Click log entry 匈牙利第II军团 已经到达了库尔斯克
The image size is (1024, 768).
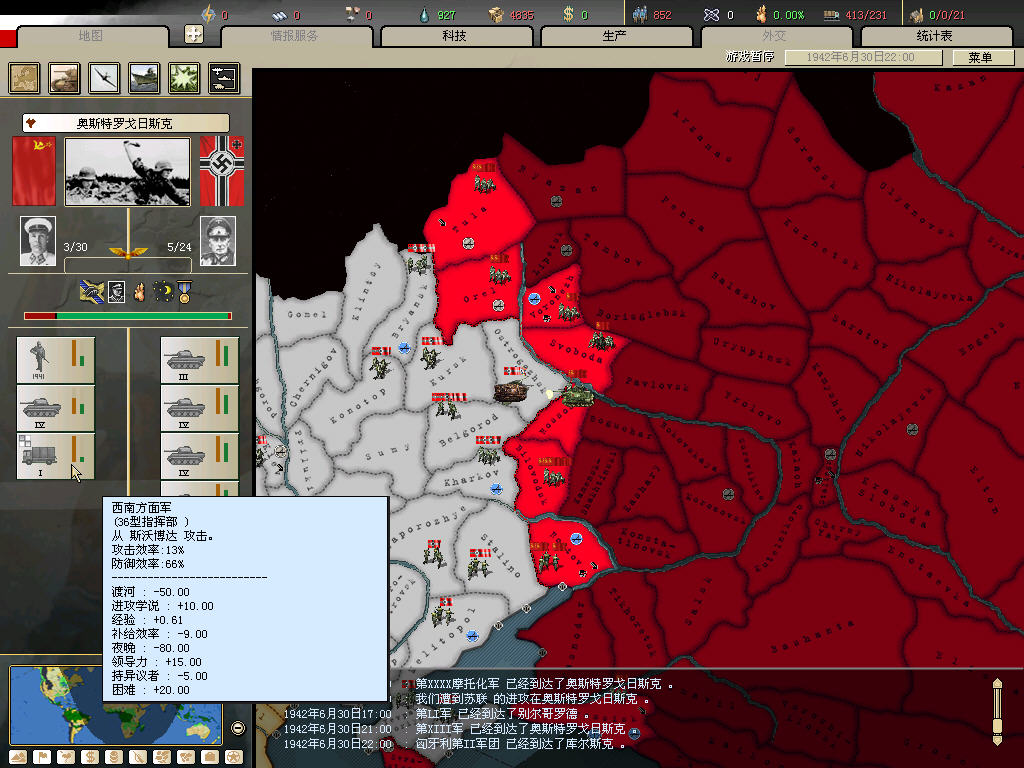point(514,744)
